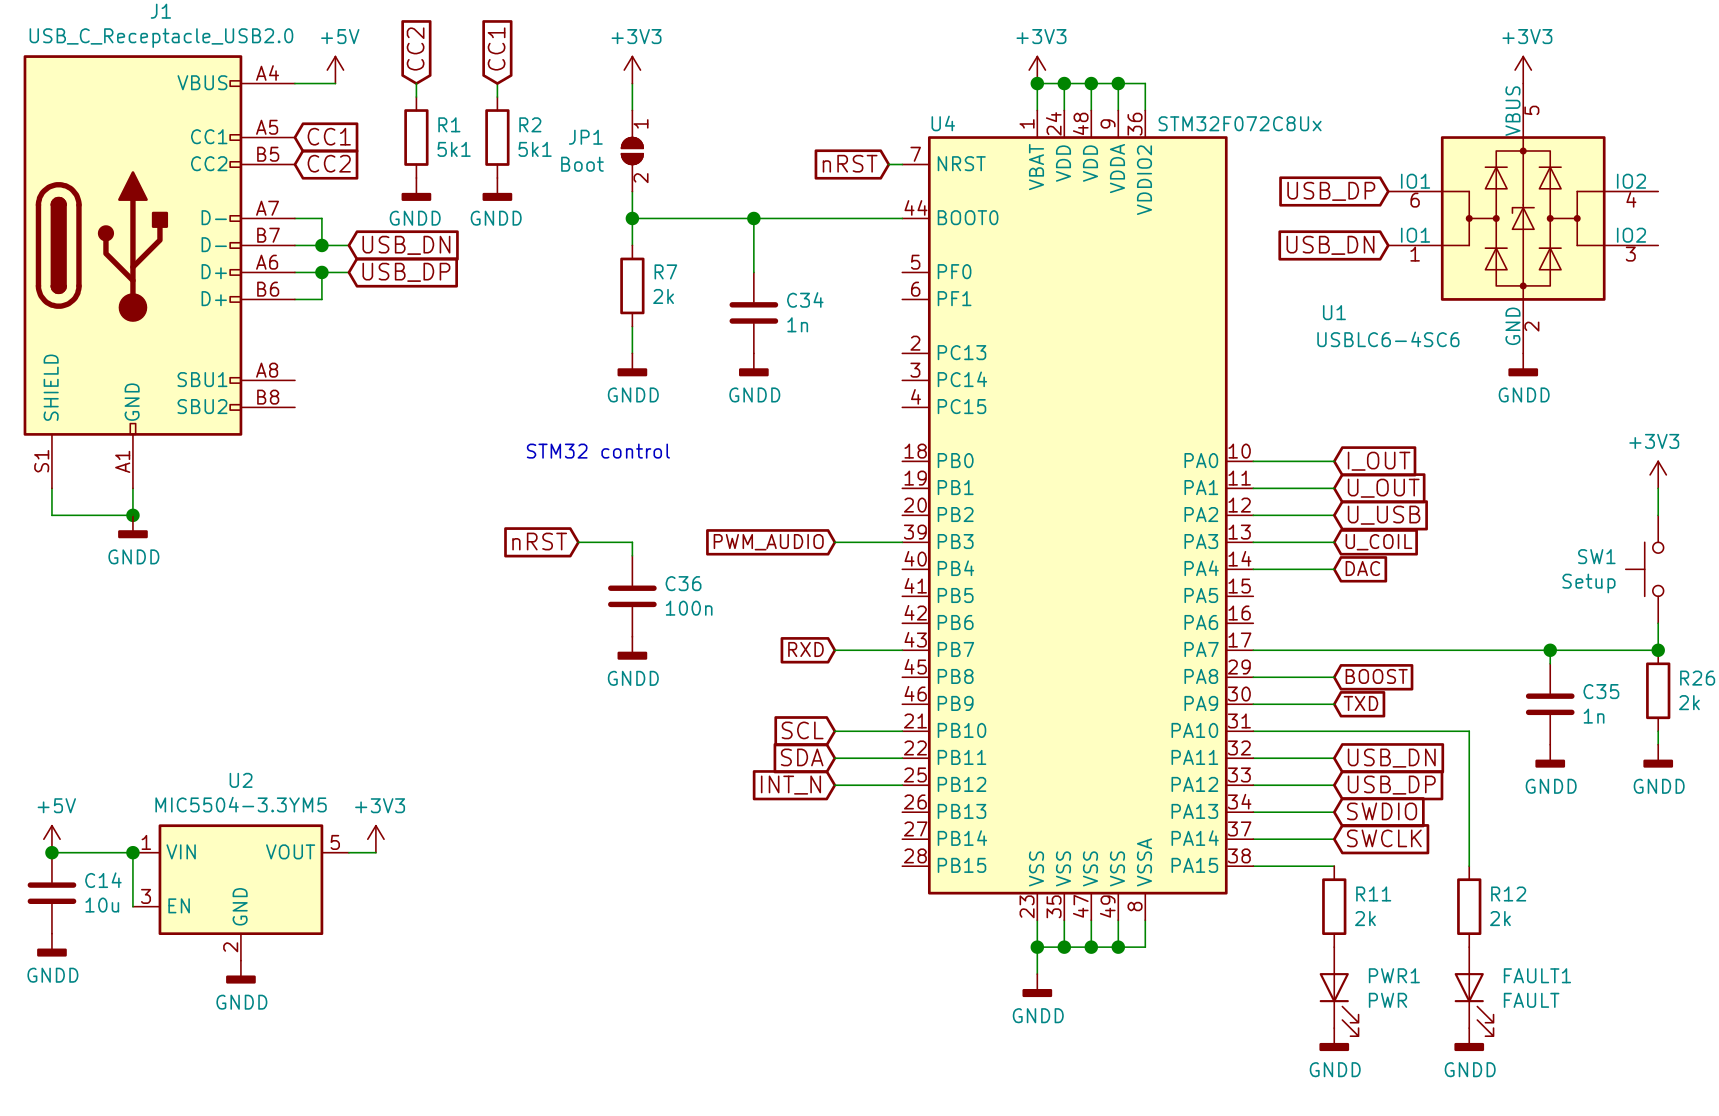The height and width of the screenshot is (1116, 1719).
Task: Select the USBLC6-4SC6 ESD protection diode block
Action: point(1523,218)
